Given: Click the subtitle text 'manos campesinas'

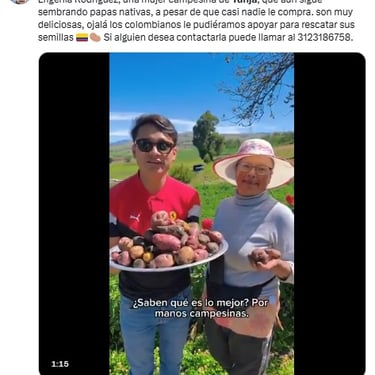Looking at the screenshot, I should pyautogui.click(x=202, y=314).
